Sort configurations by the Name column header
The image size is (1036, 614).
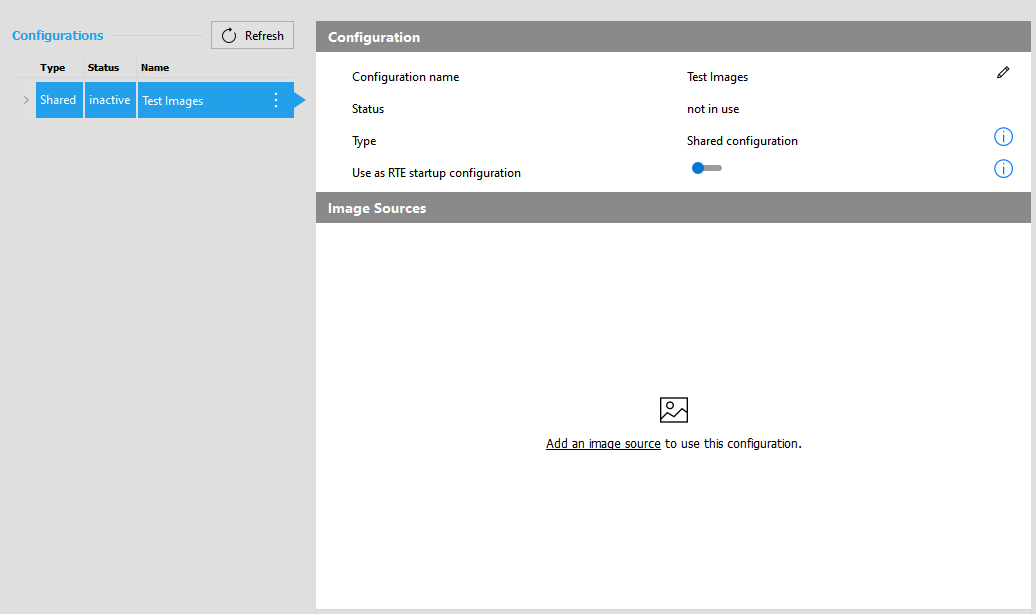click(155, 68)
